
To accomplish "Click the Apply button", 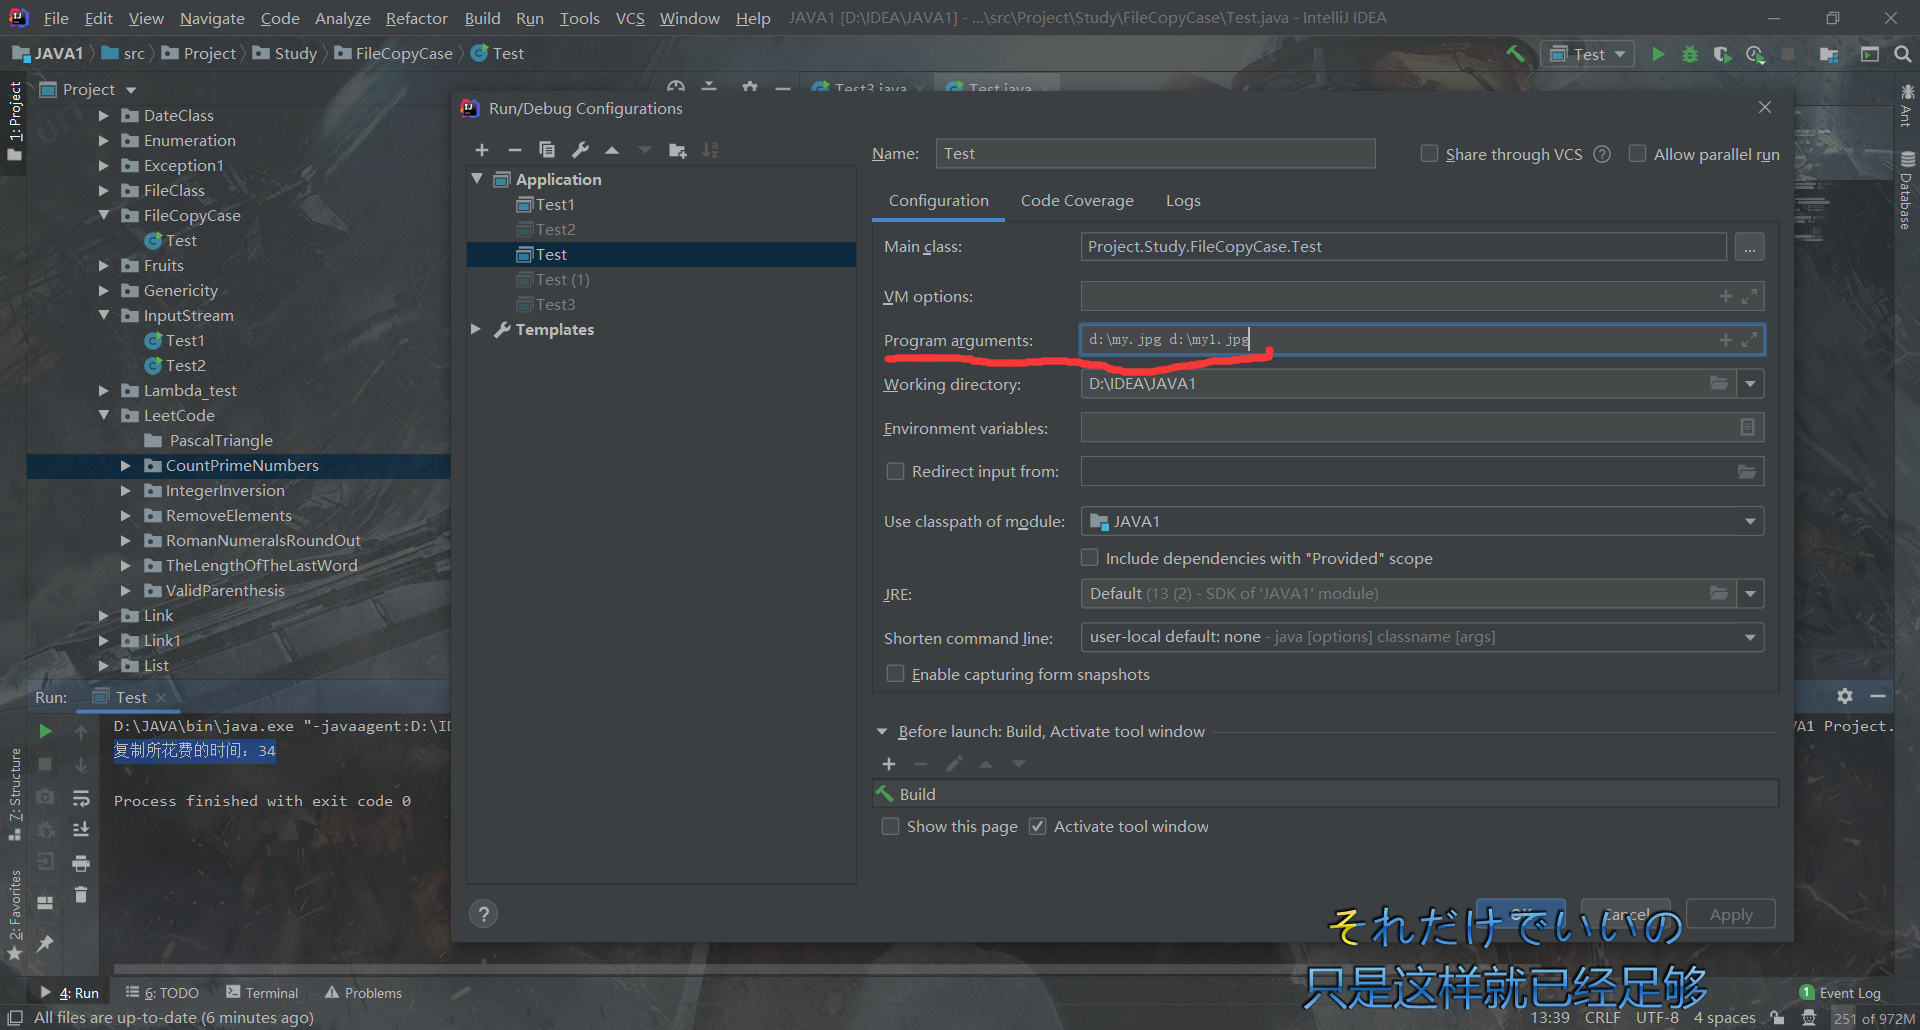I will (x=1730, y=914).
